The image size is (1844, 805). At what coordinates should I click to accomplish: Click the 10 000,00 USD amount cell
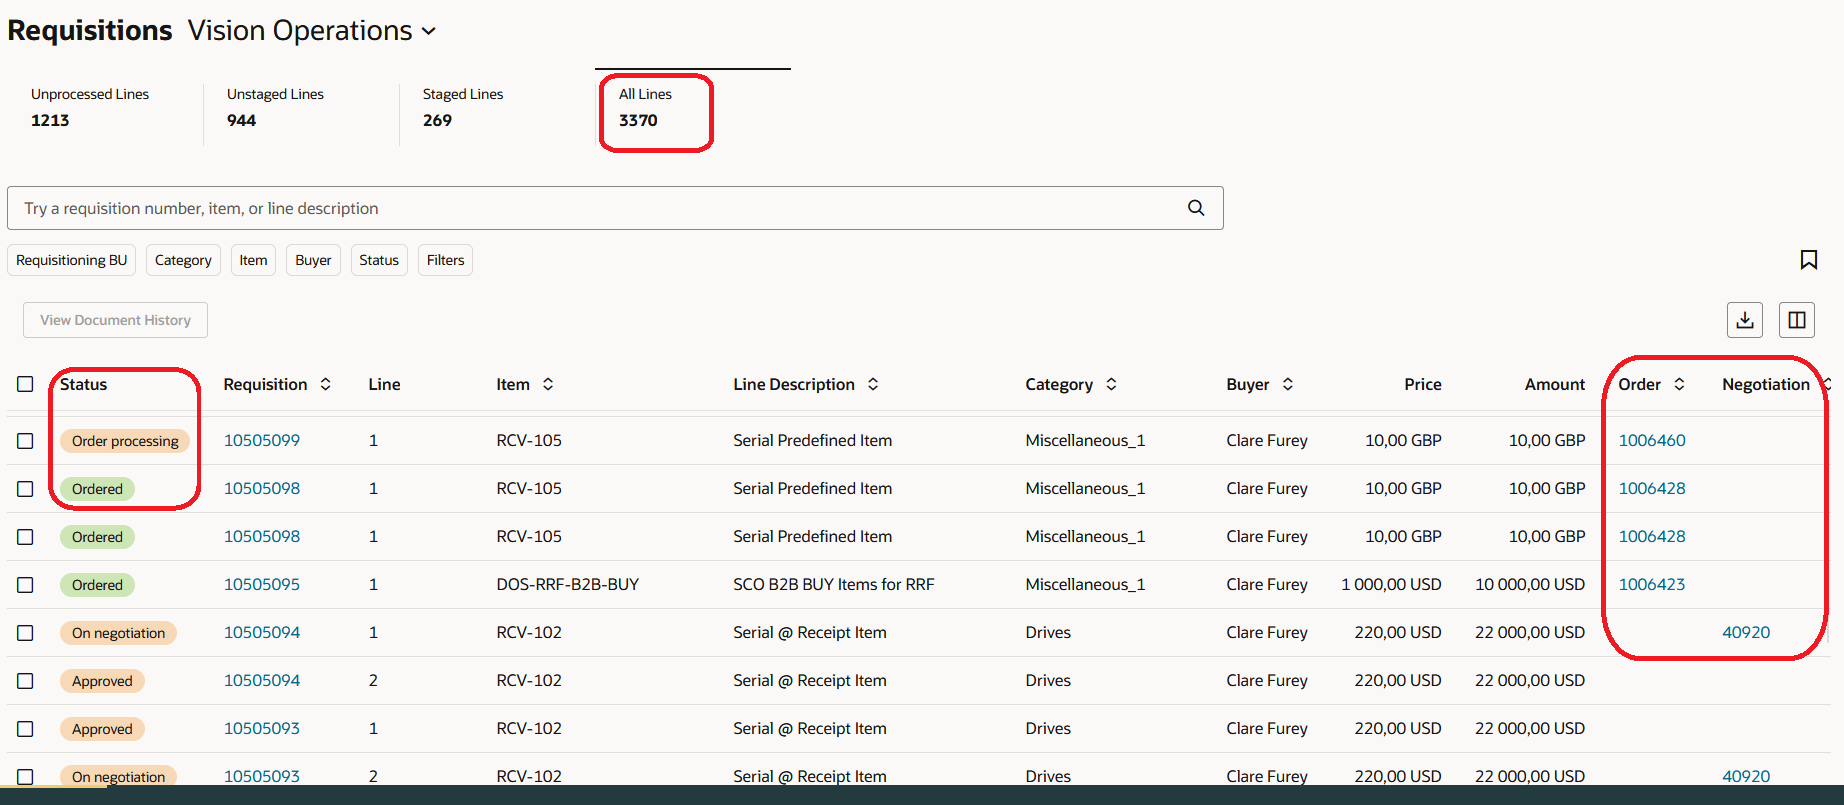click(x=1530, y=584)
